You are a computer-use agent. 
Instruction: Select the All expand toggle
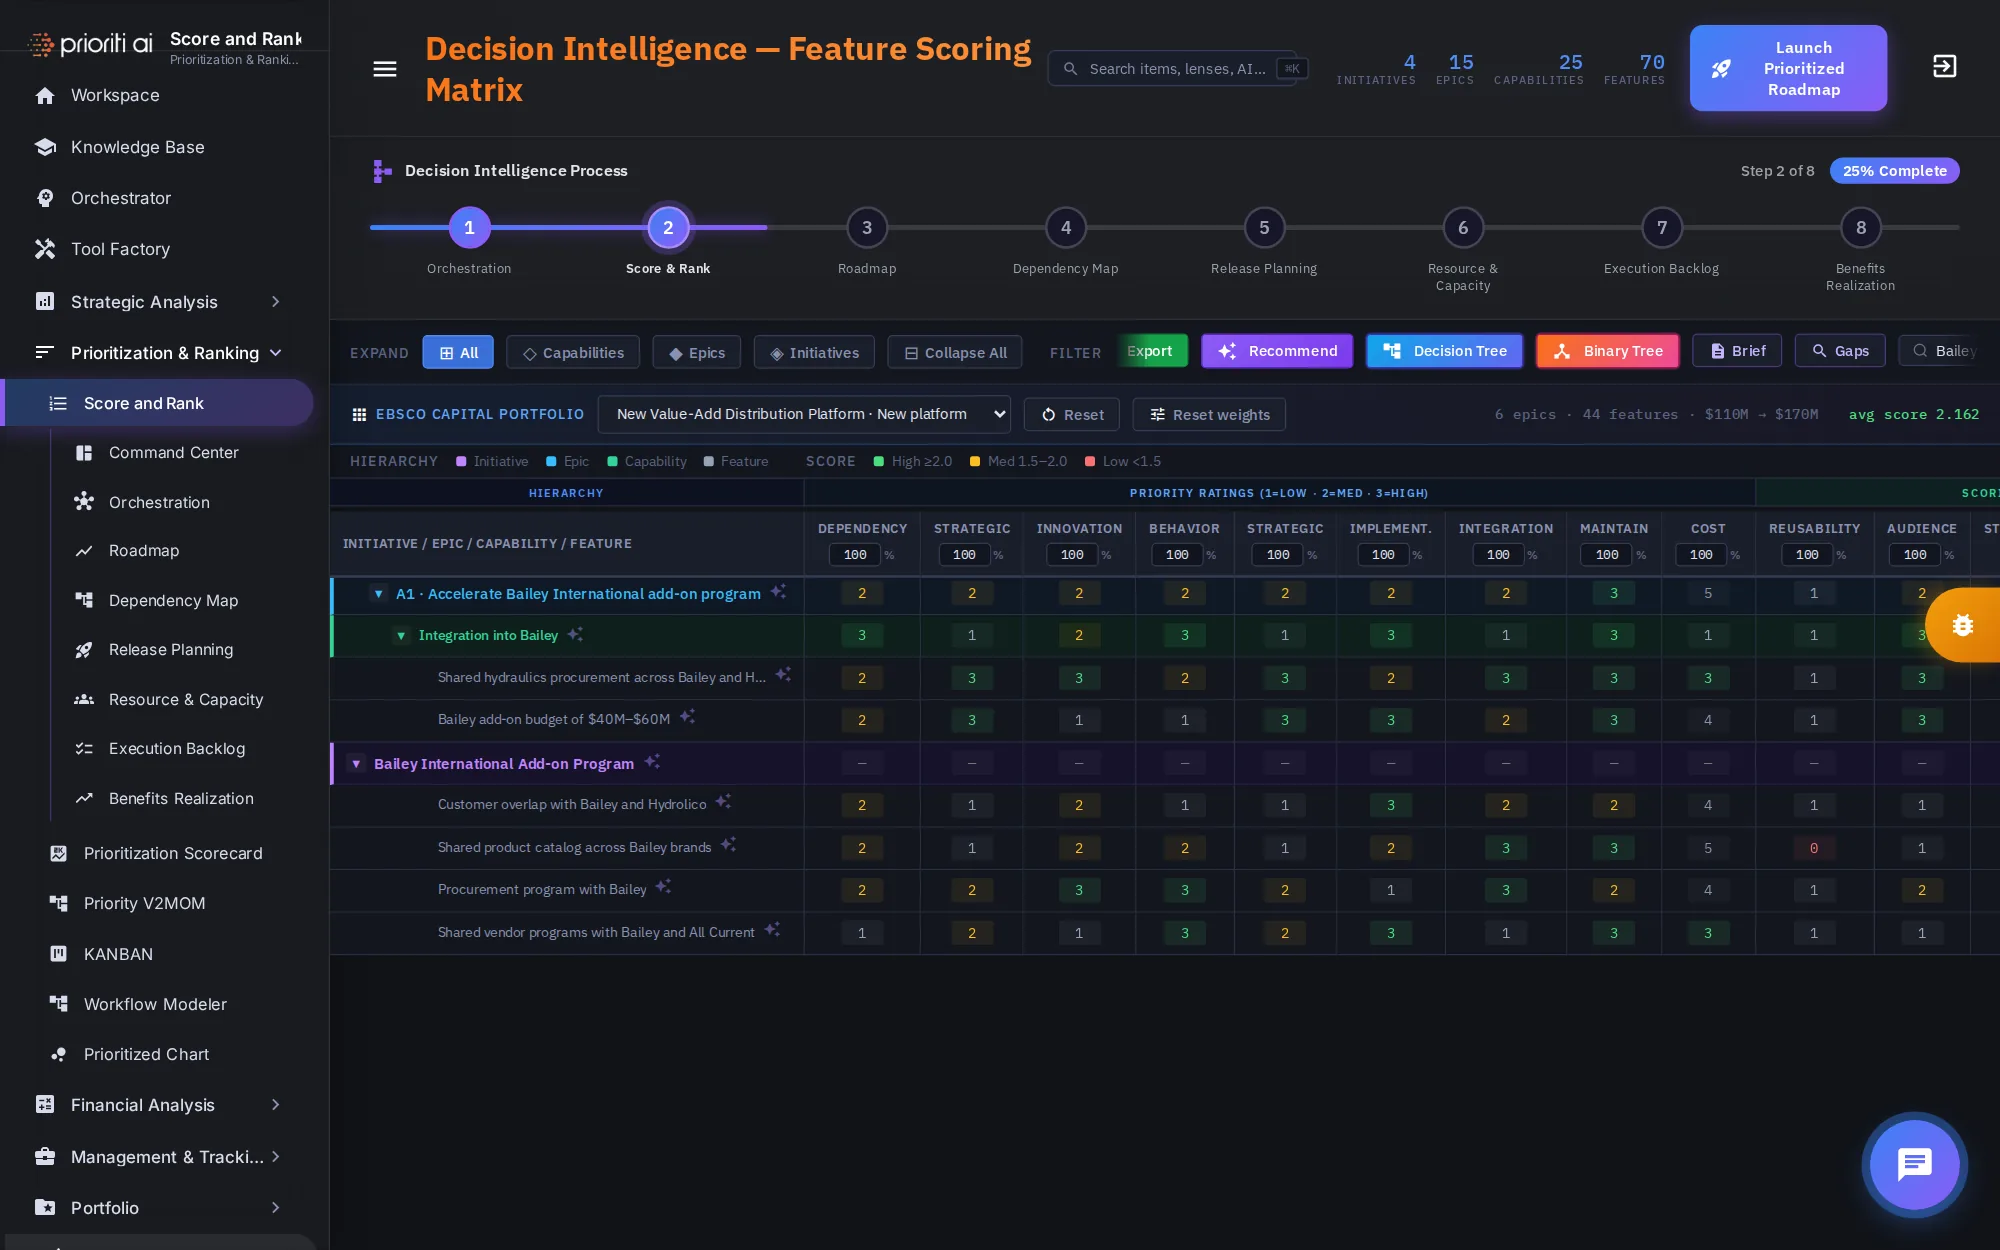[x=458, y=352]
